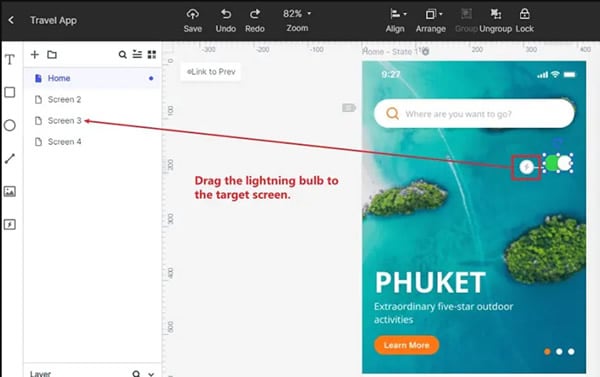Click the Learn More button

[x=406, y=345]
